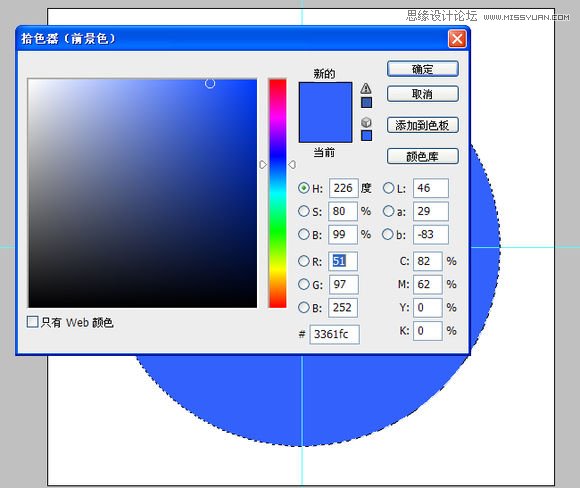This screenshot has width=580, height=488.
Task: Click the C field showing 82
Action: click(428, 261)
